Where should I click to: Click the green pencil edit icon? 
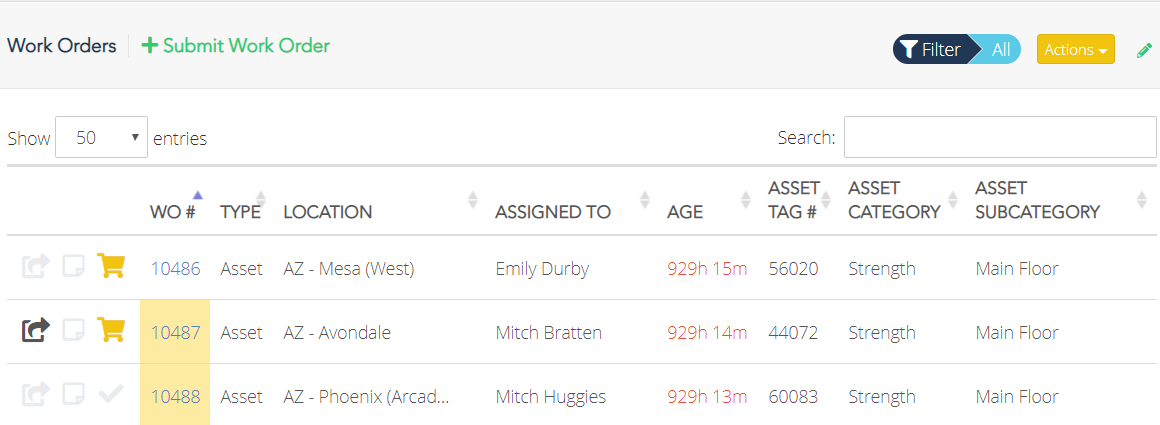(x=1144, y=50)
